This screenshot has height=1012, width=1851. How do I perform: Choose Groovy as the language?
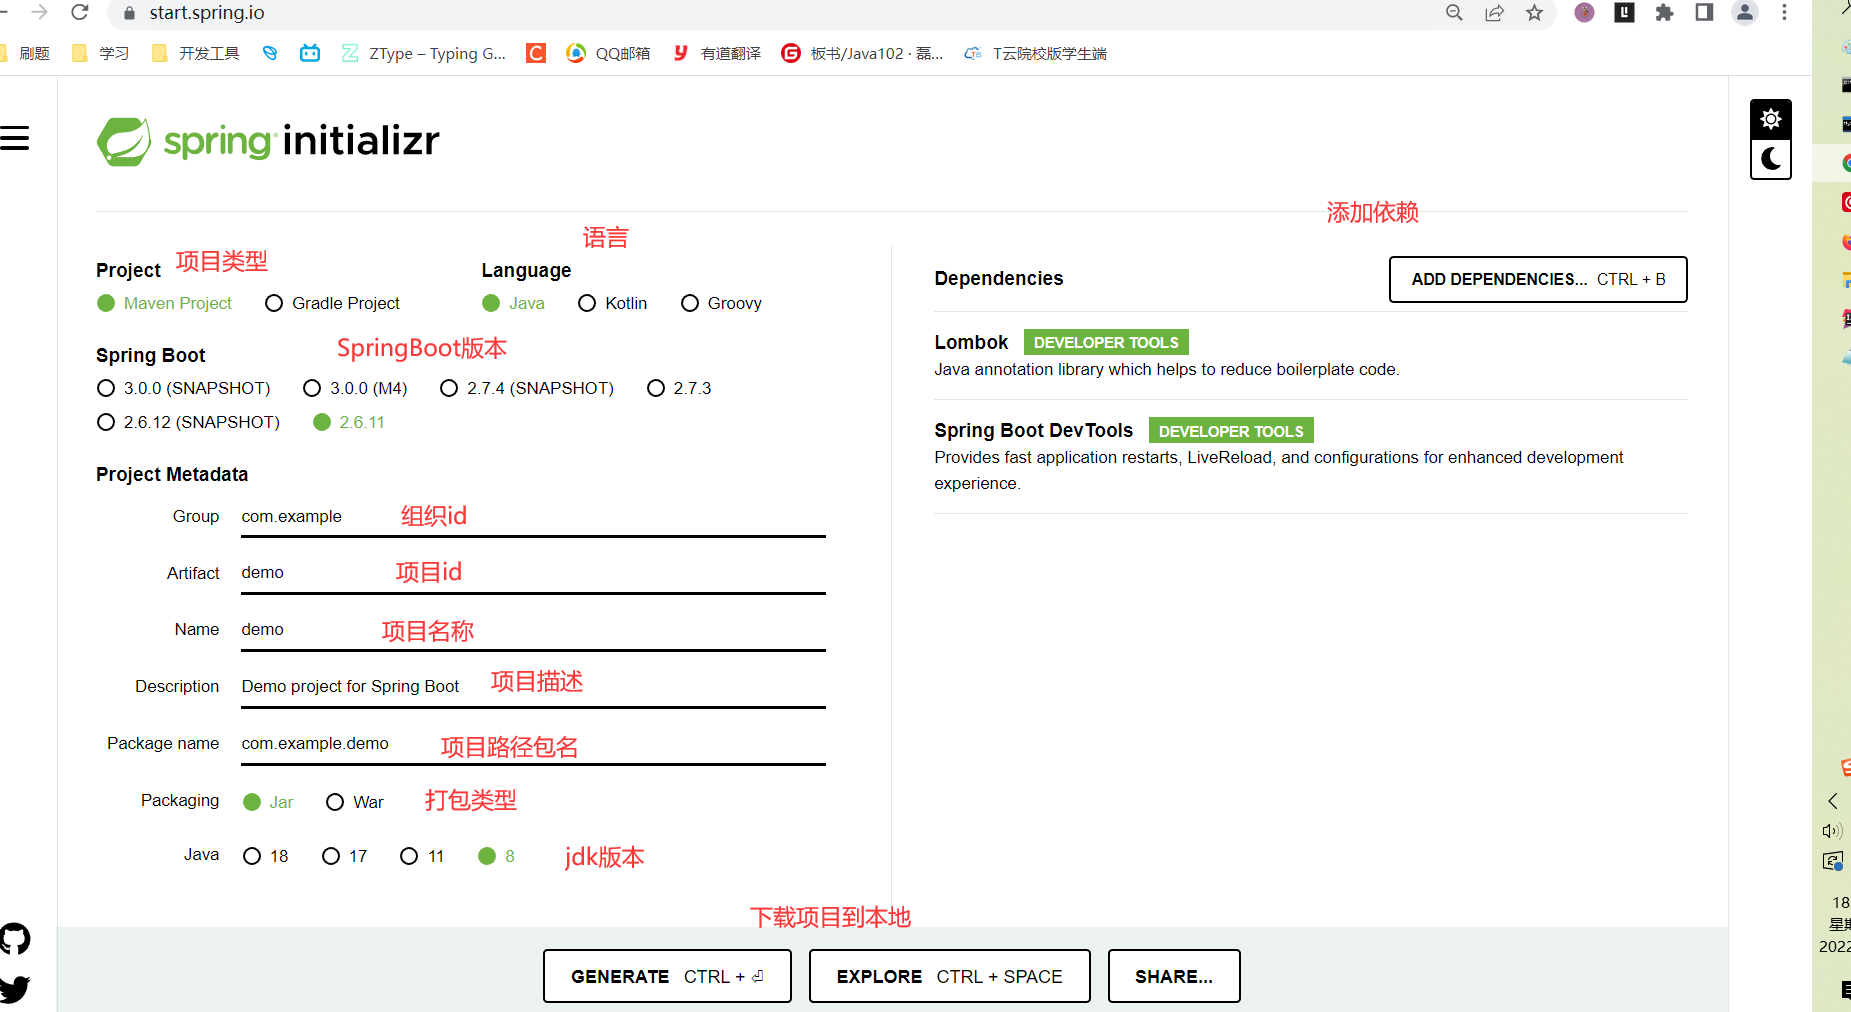point(721,303)
